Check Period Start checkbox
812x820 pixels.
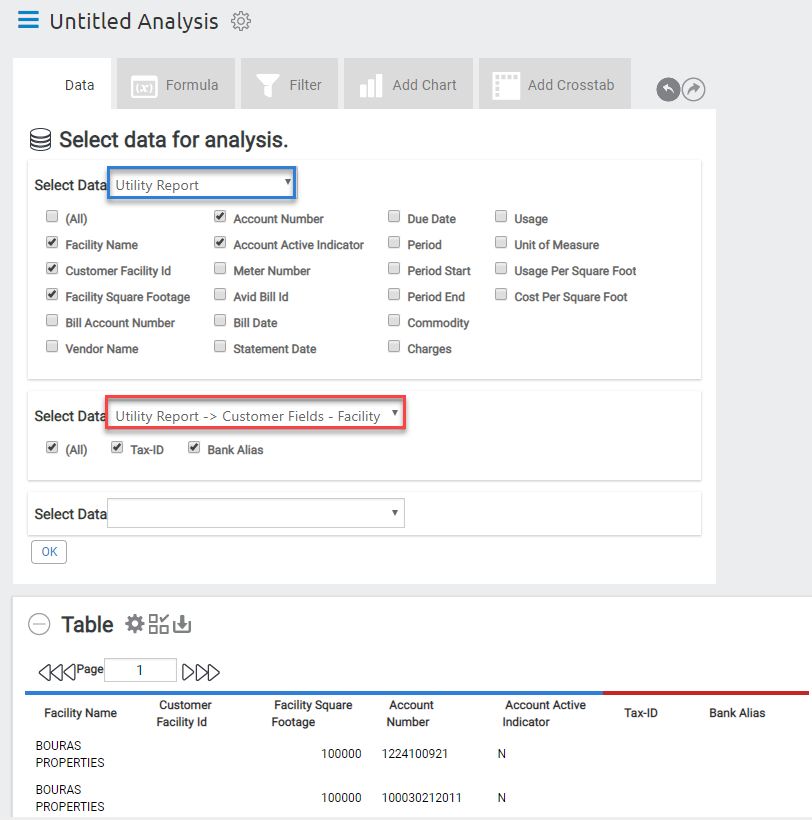tap(394, 268)
